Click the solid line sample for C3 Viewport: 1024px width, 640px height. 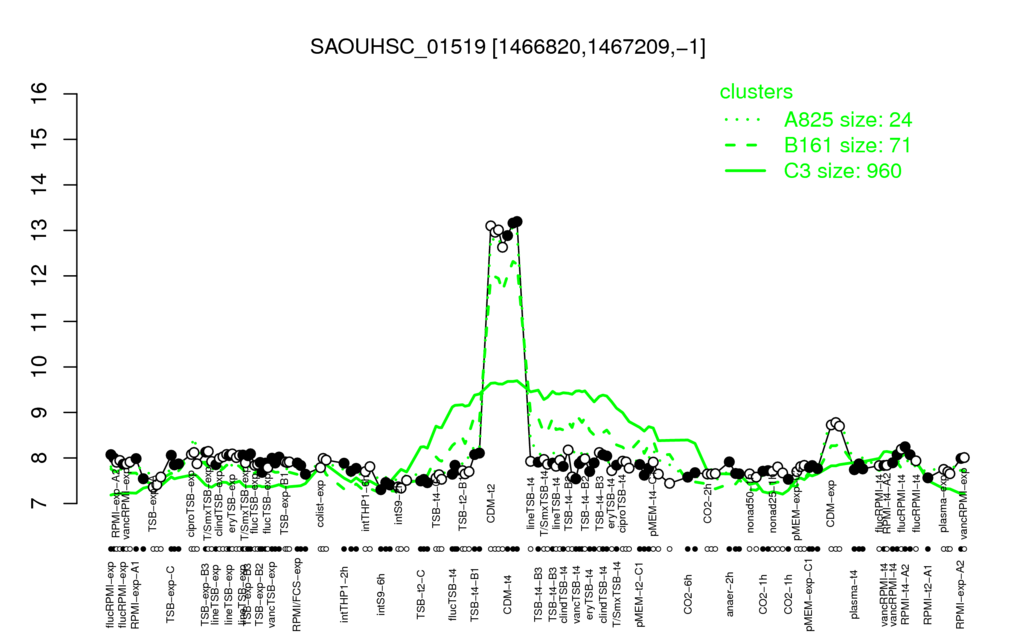[745, 170]
